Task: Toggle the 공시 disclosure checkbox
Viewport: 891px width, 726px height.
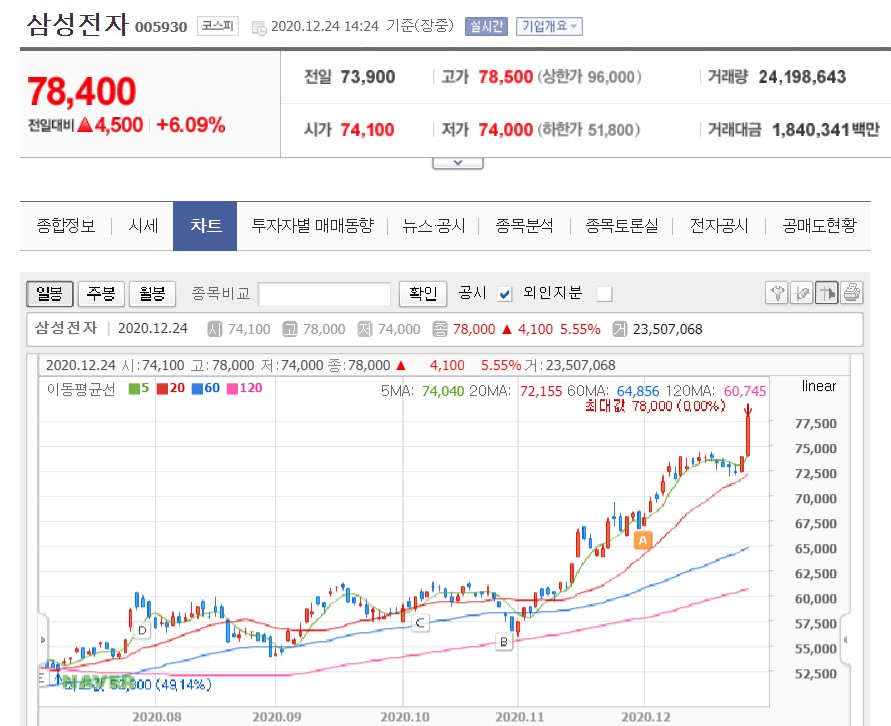Action: [x=505, y=294]
